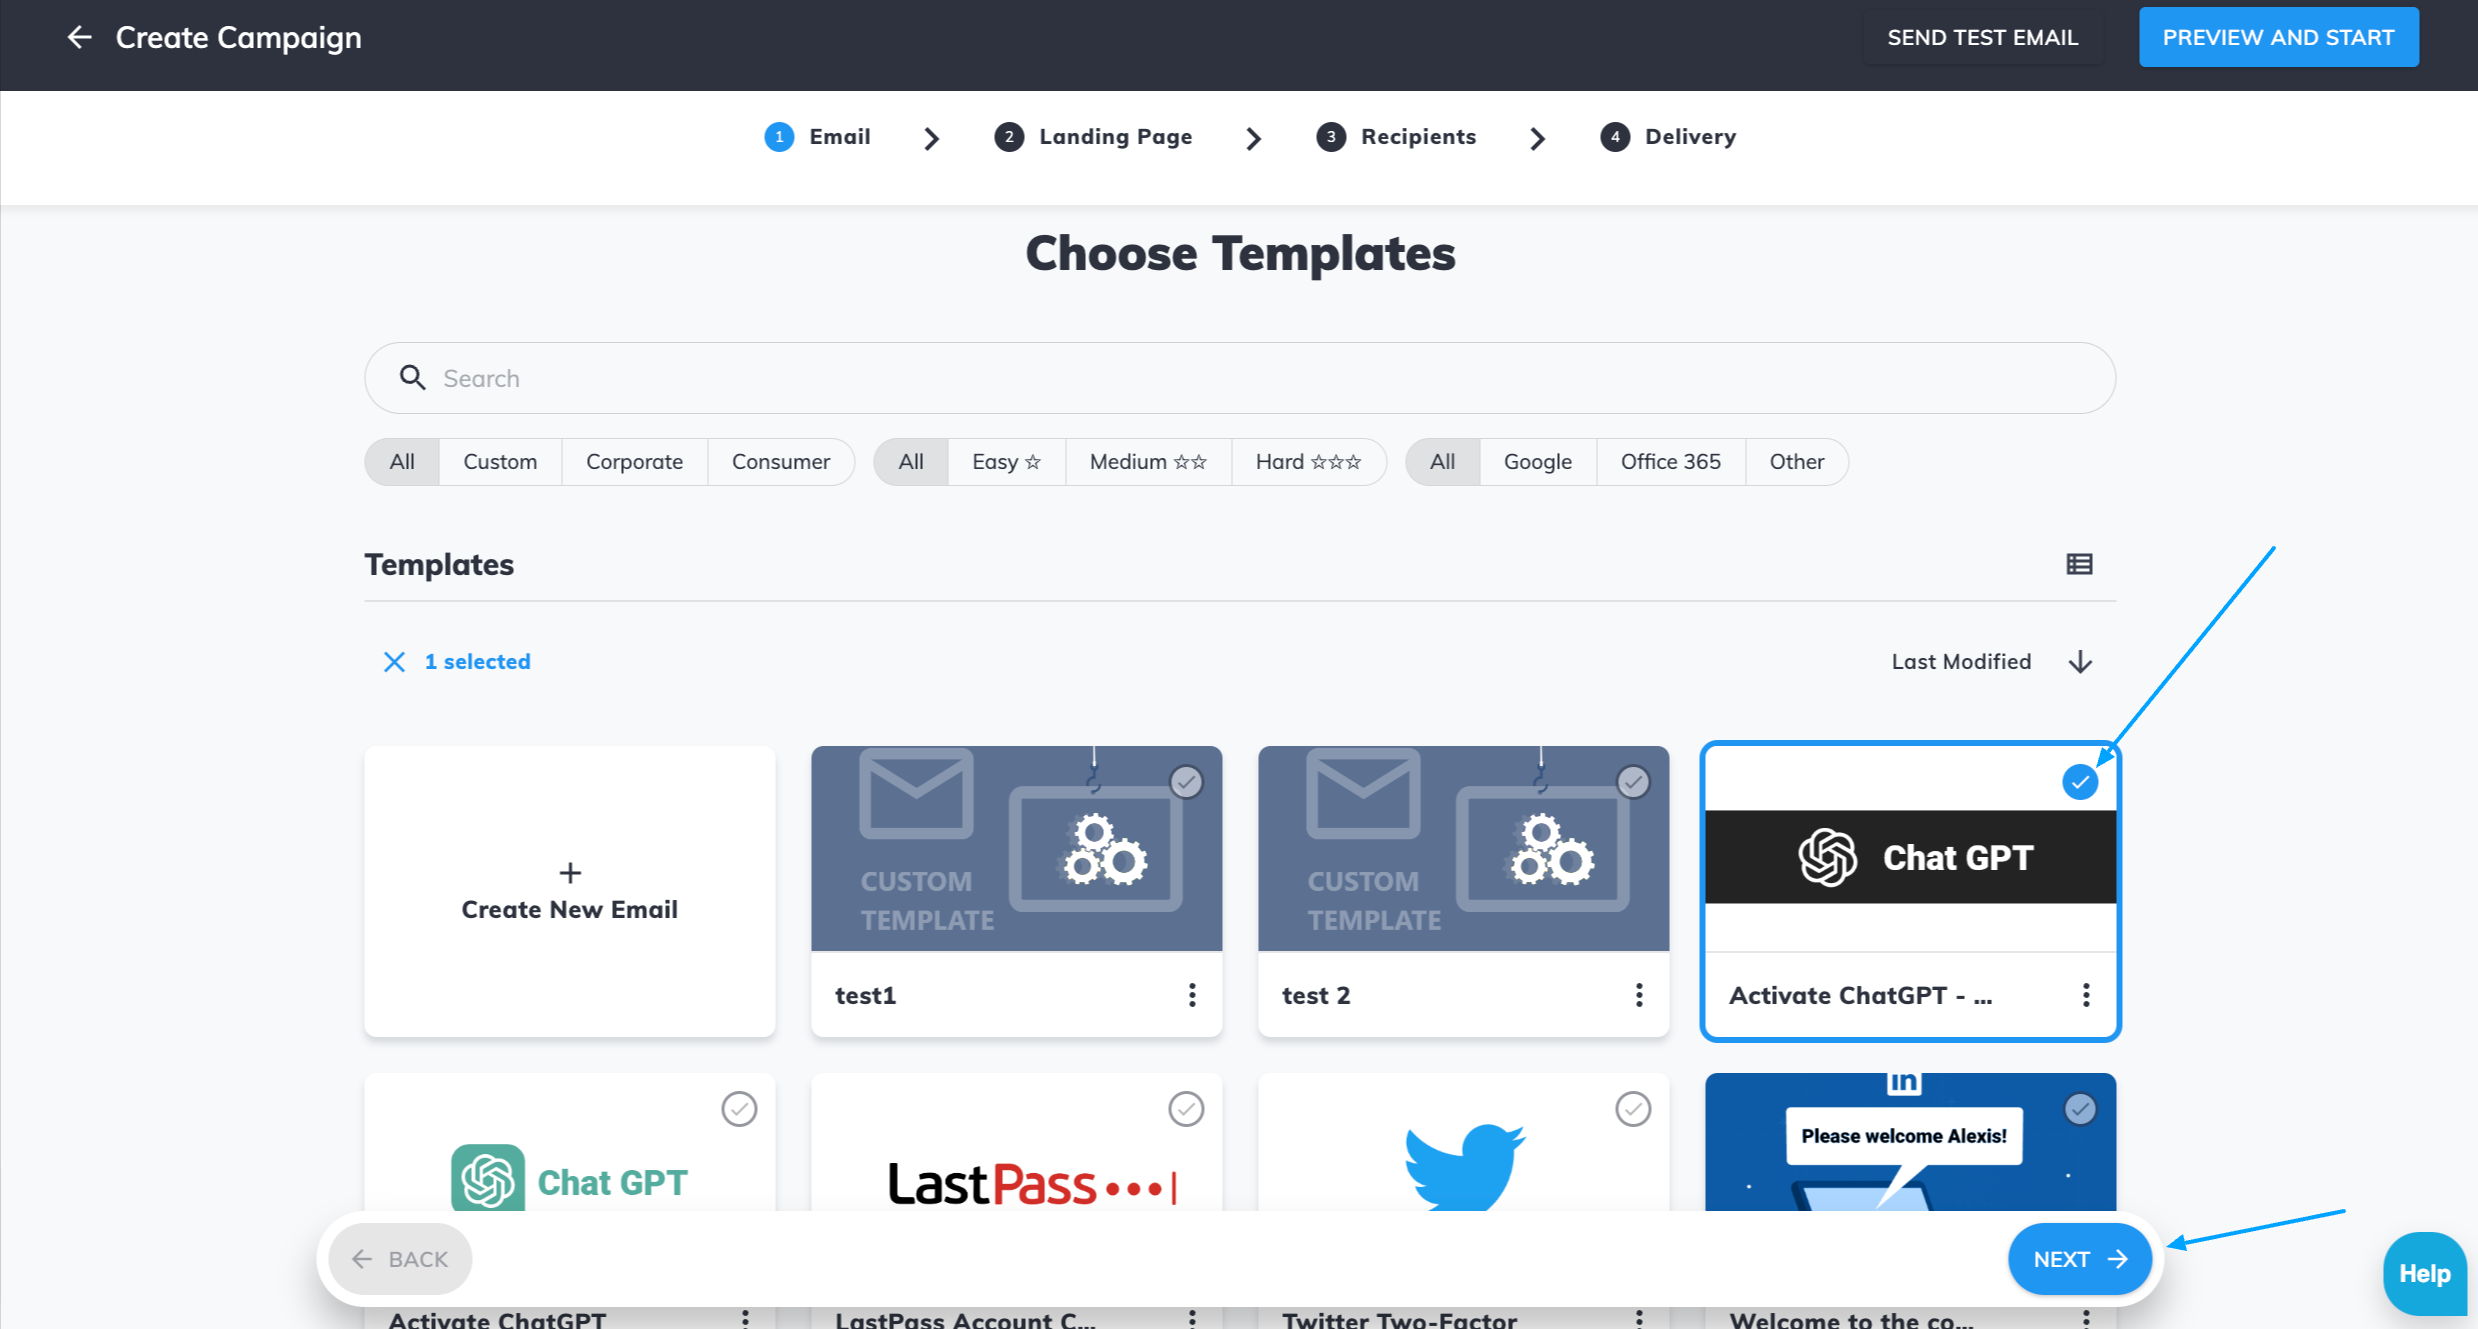Screen dimensions: 2478x1329
Task: Filter templates by Hard difficulty
Action: (1308, 462)
